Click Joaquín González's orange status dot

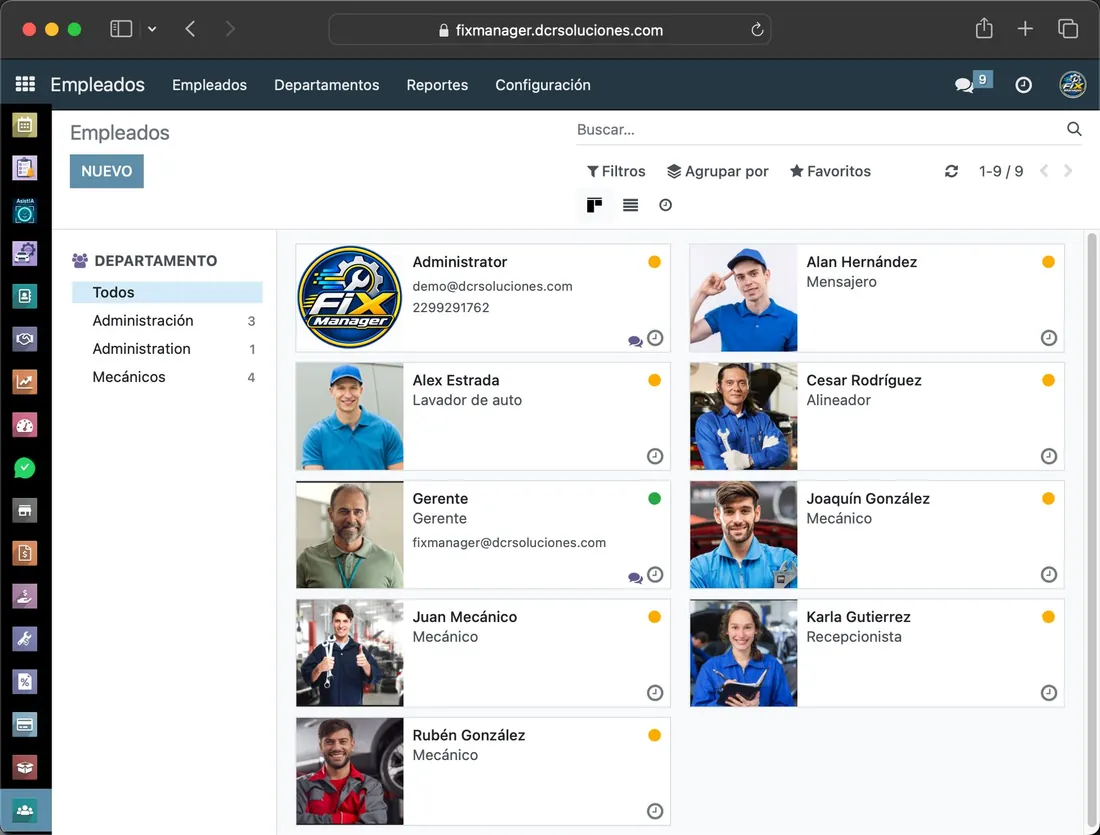(x=1048, y=498)
